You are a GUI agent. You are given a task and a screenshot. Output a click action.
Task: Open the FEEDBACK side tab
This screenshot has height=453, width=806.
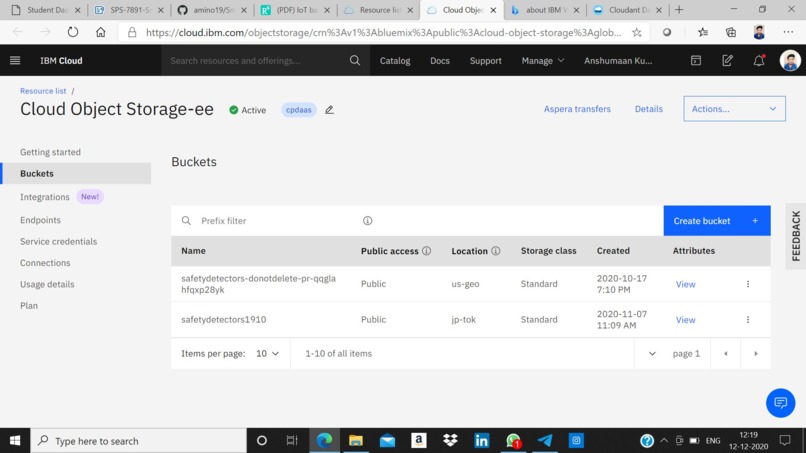point(796,236)
